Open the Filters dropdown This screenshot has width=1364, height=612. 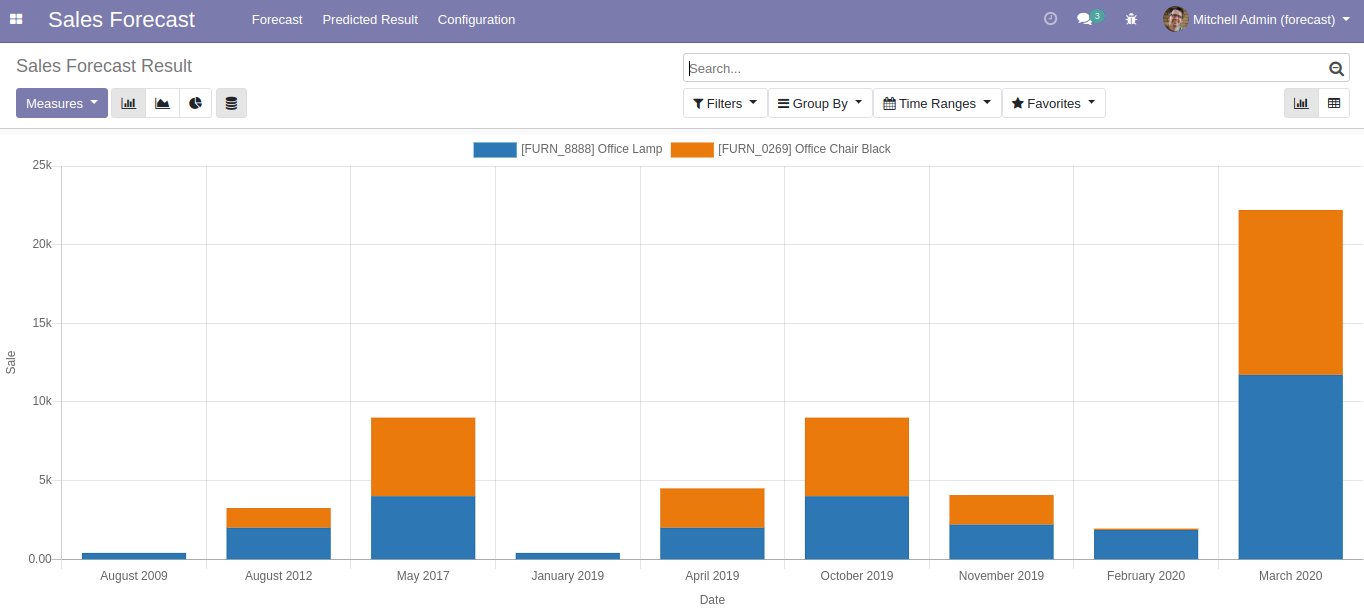coord(725,103)
